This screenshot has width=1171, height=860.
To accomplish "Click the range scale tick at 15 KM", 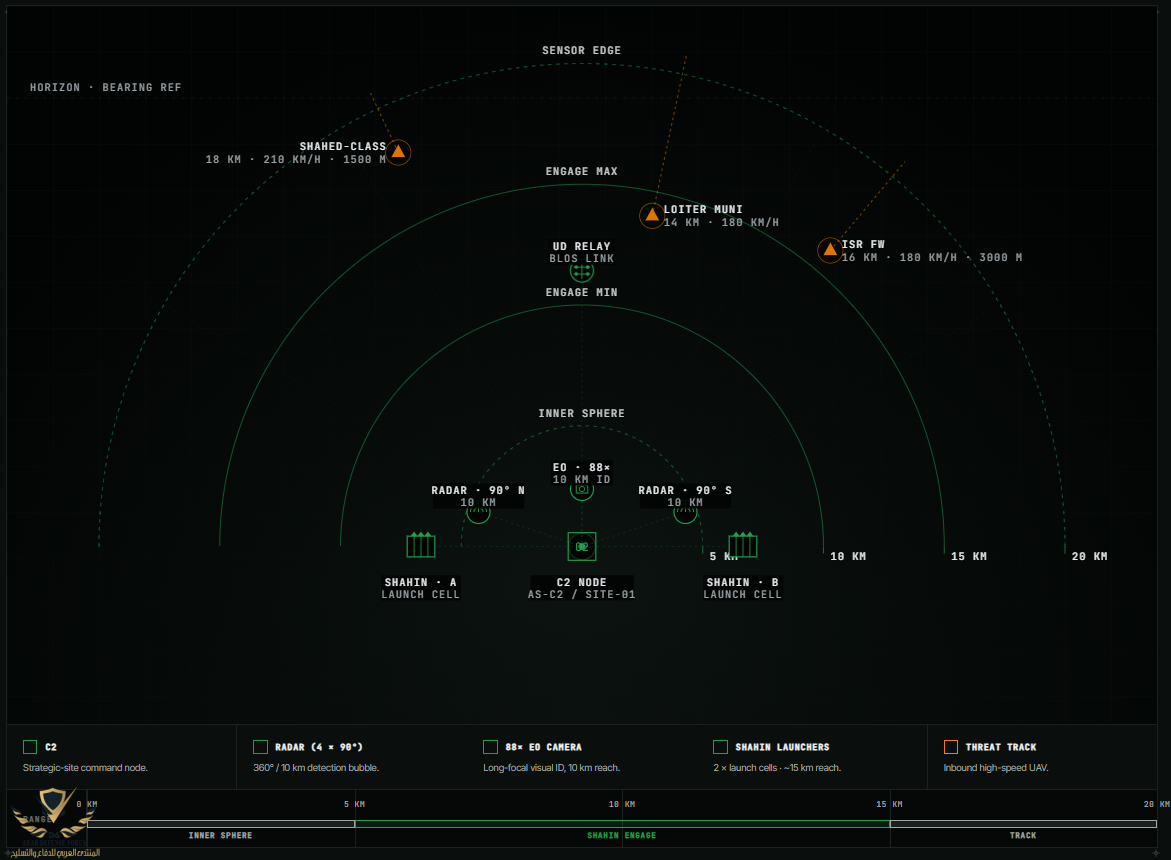I will coord(889,804).
